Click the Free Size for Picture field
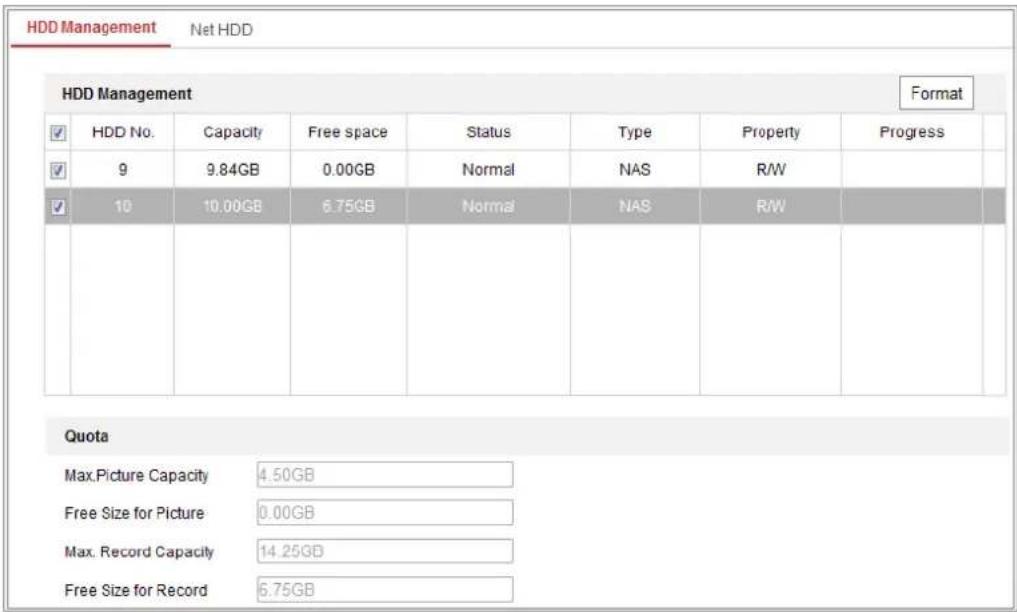Image resolution: width=1017 pixels, height=612 pixels. 385,513
